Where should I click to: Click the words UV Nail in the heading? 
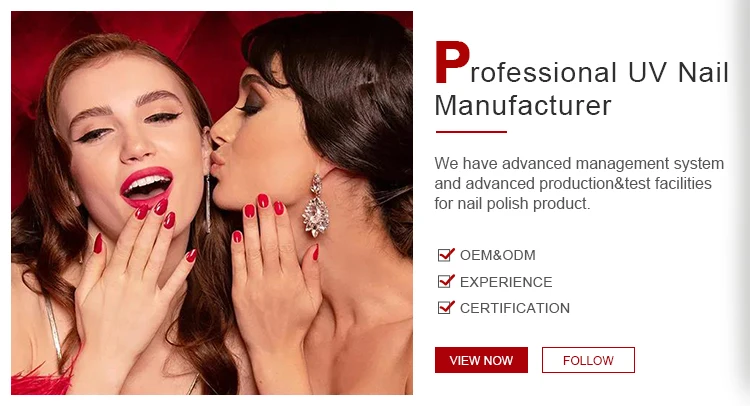coord(678,73)
